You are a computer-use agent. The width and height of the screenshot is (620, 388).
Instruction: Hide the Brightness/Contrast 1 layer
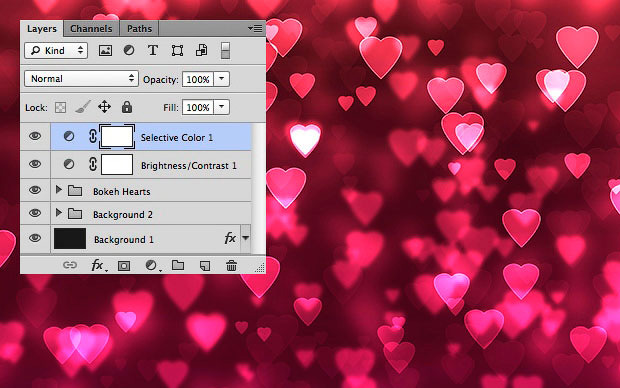35,164
